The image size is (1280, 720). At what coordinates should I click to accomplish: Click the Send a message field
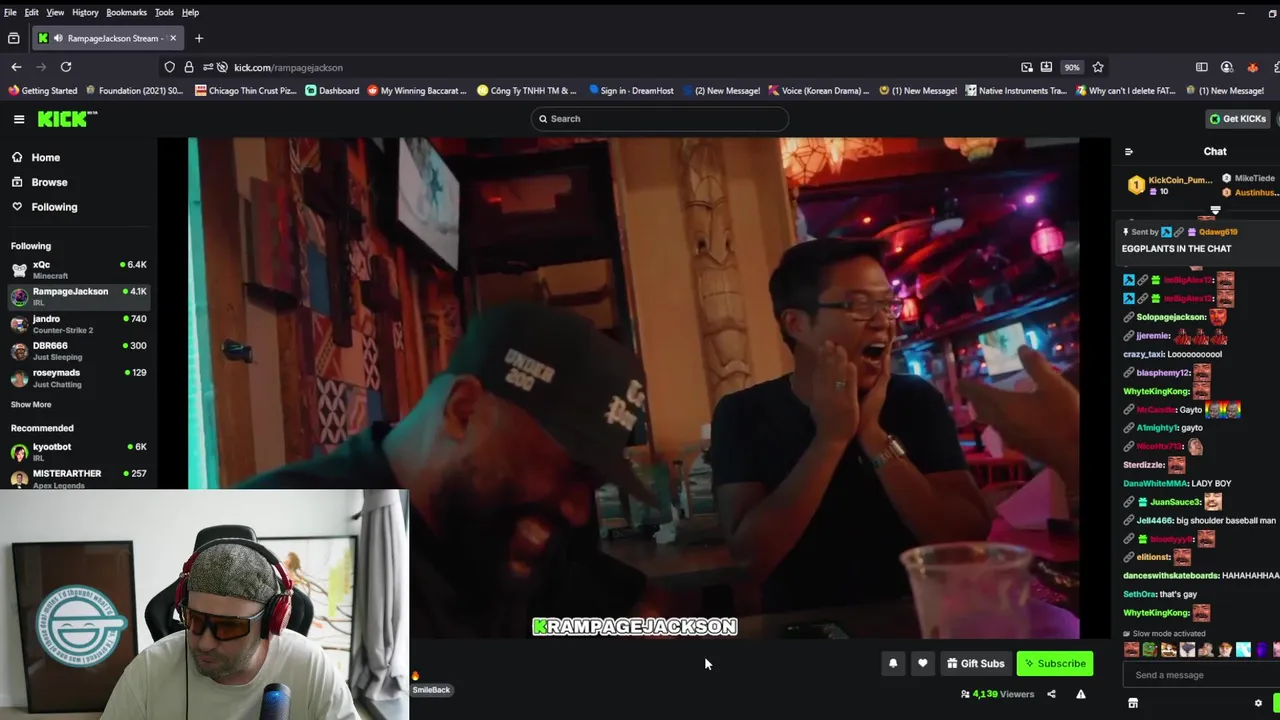1200,675
